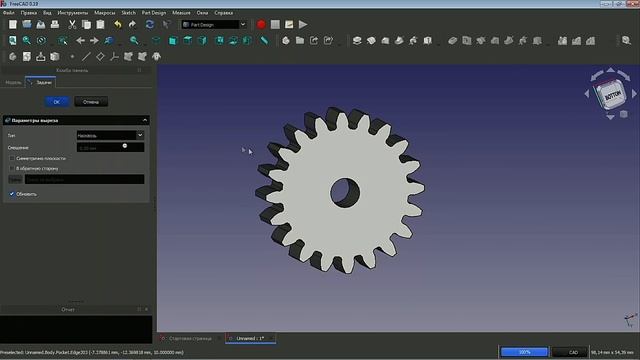
Task: Start macro recording with red circle
Action: (x=261, y=24)
